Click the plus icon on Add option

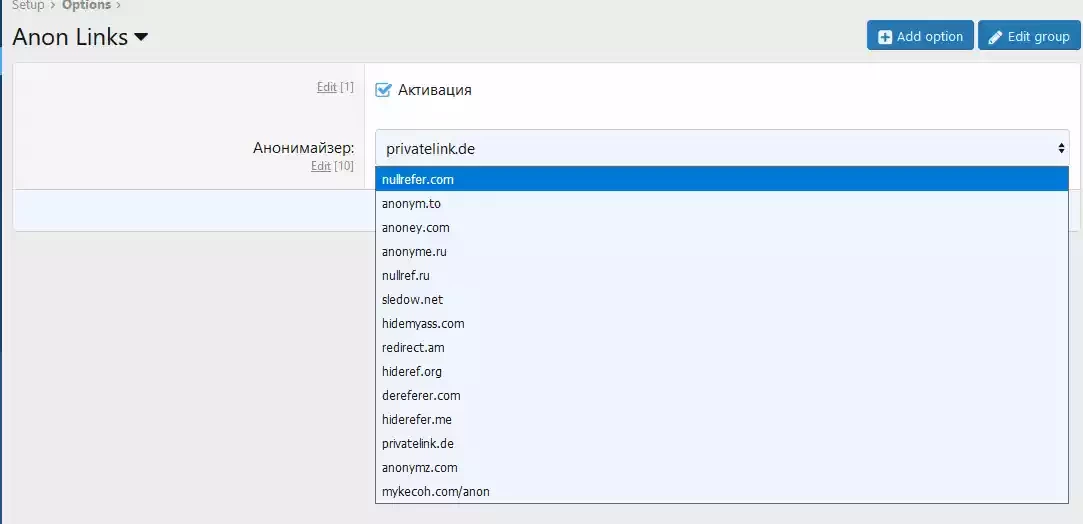[x=885, y=37]
